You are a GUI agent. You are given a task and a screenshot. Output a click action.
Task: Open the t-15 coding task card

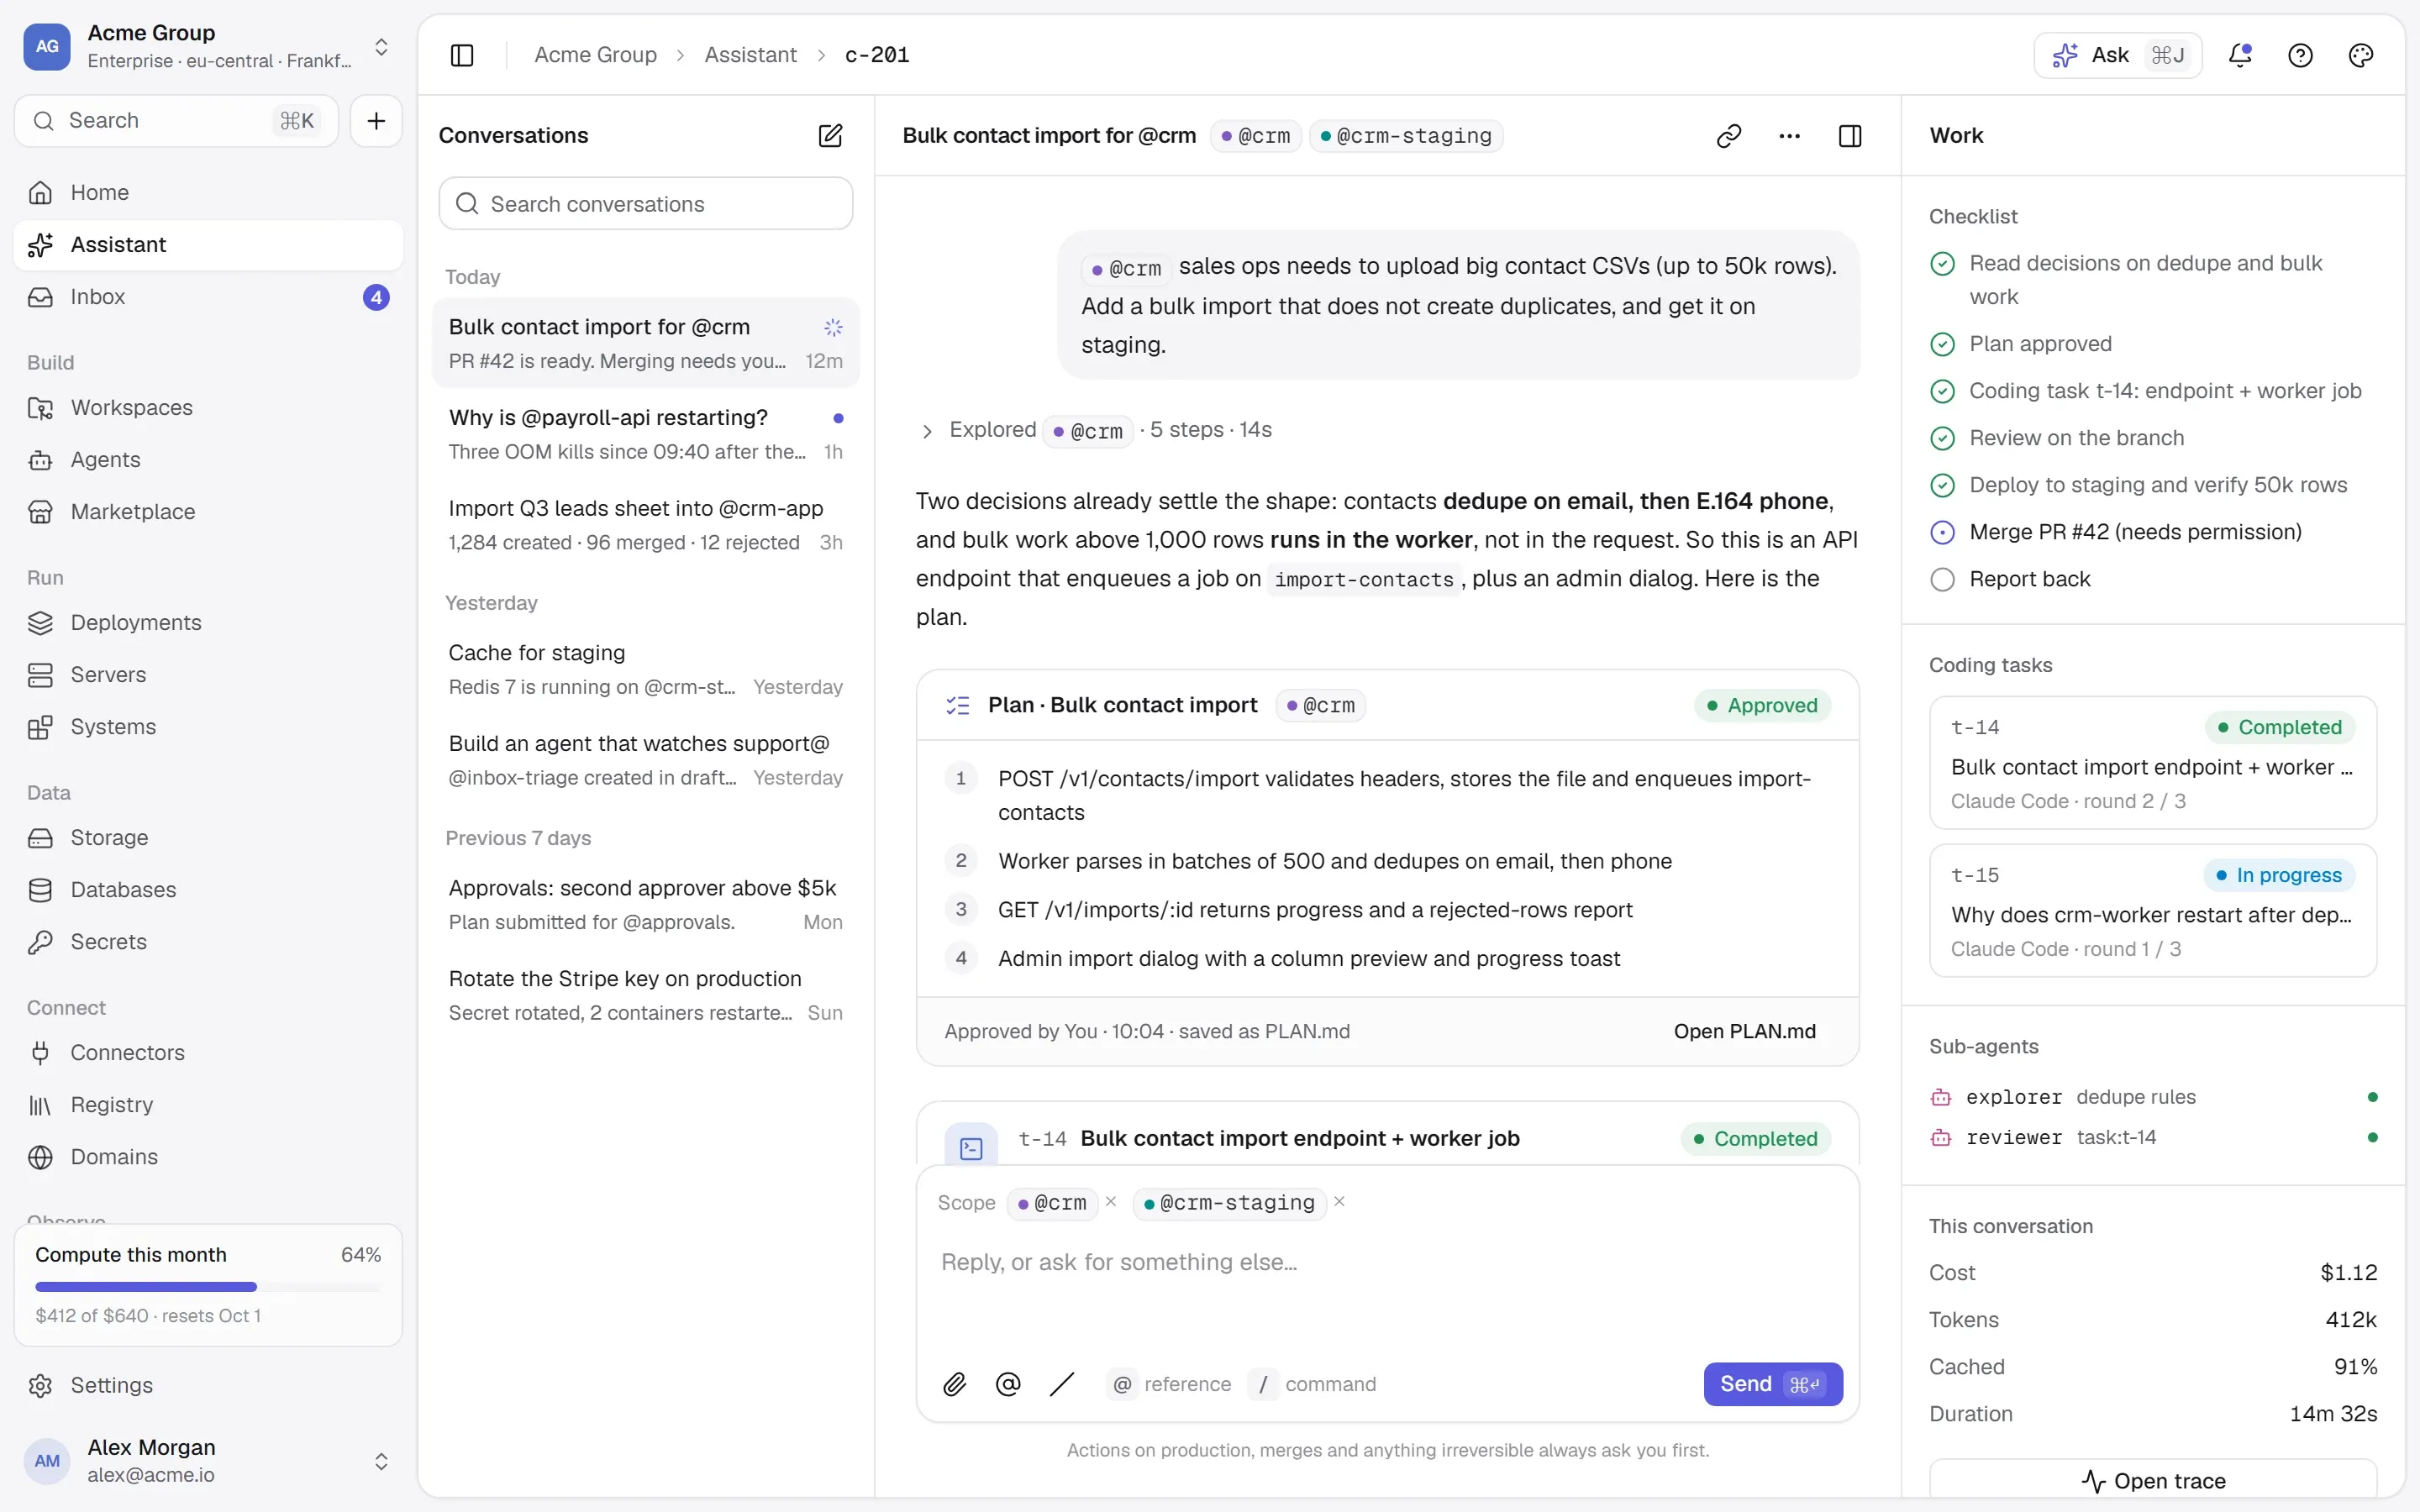2153,910
